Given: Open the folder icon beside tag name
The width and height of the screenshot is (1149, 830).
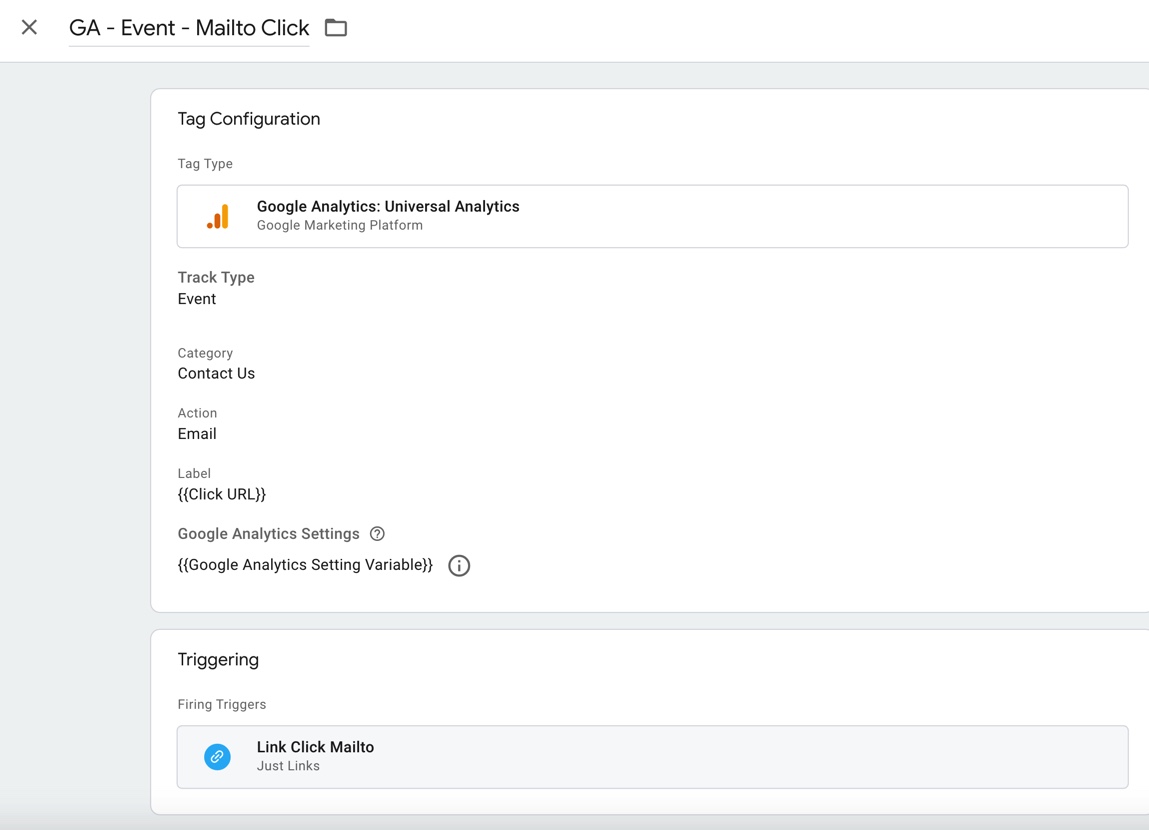Looking at the screenshot, I should [336, 28].
